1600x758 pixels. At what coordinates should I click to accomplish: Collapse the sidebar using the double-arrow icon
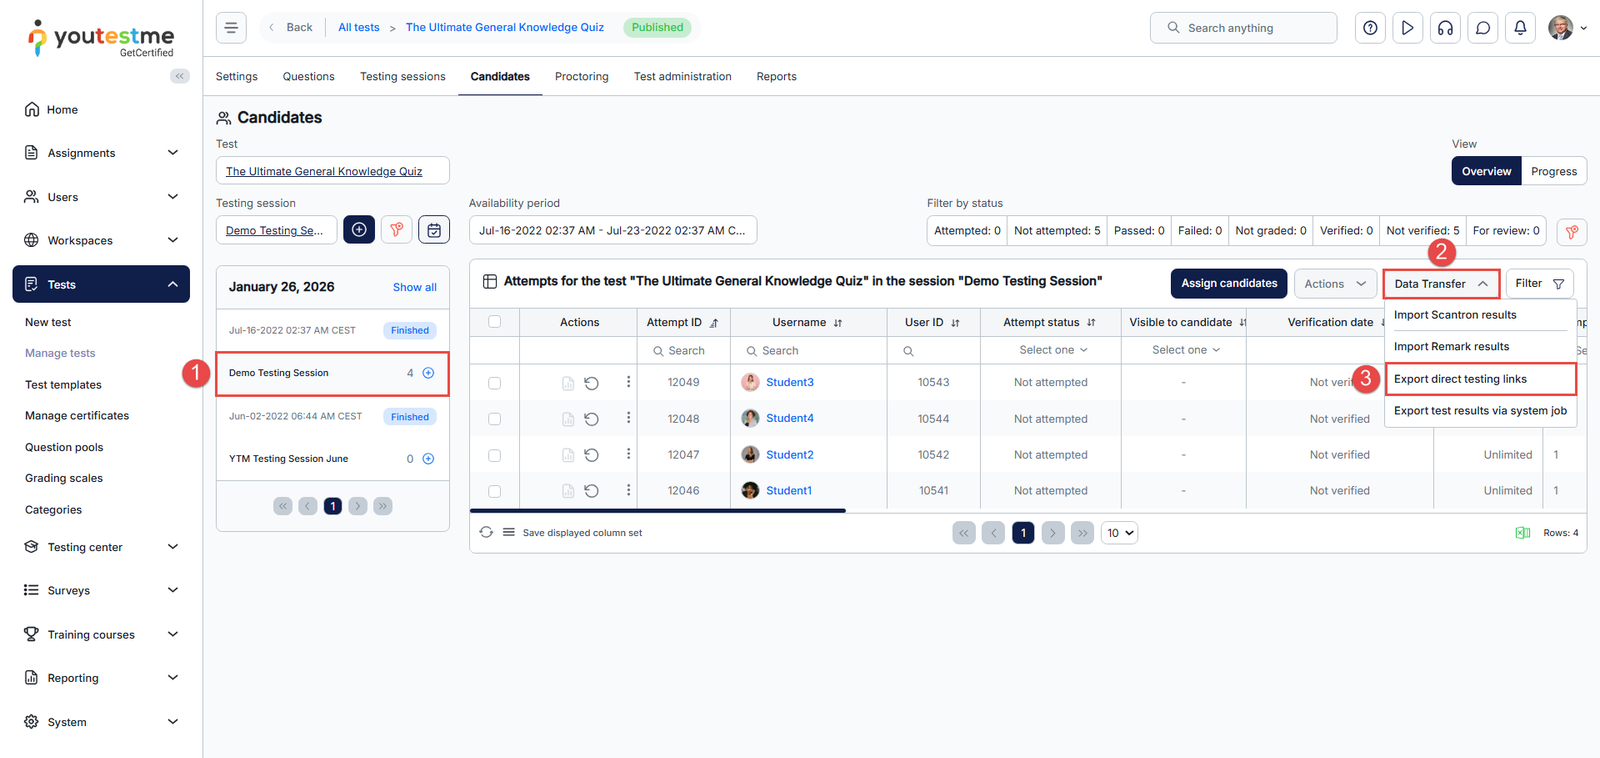pyautogui.click(x=180, y=76)
